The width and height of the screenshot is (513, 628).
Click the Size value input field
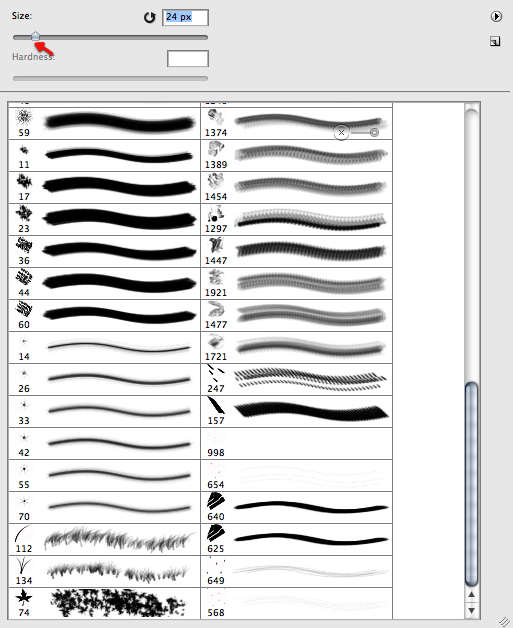point(185,18)
